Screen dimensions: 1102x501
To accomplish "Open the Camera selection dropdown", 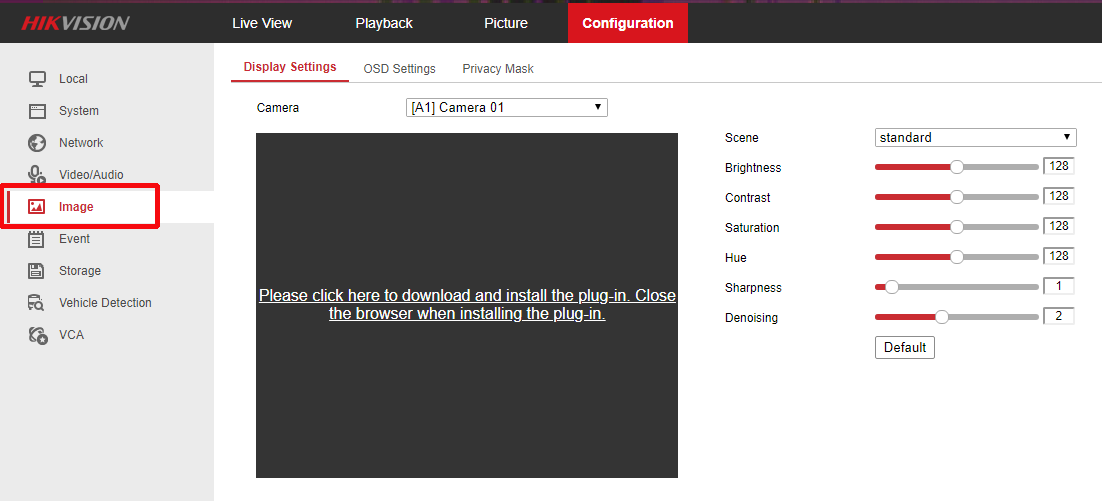I will coord(506,108).
